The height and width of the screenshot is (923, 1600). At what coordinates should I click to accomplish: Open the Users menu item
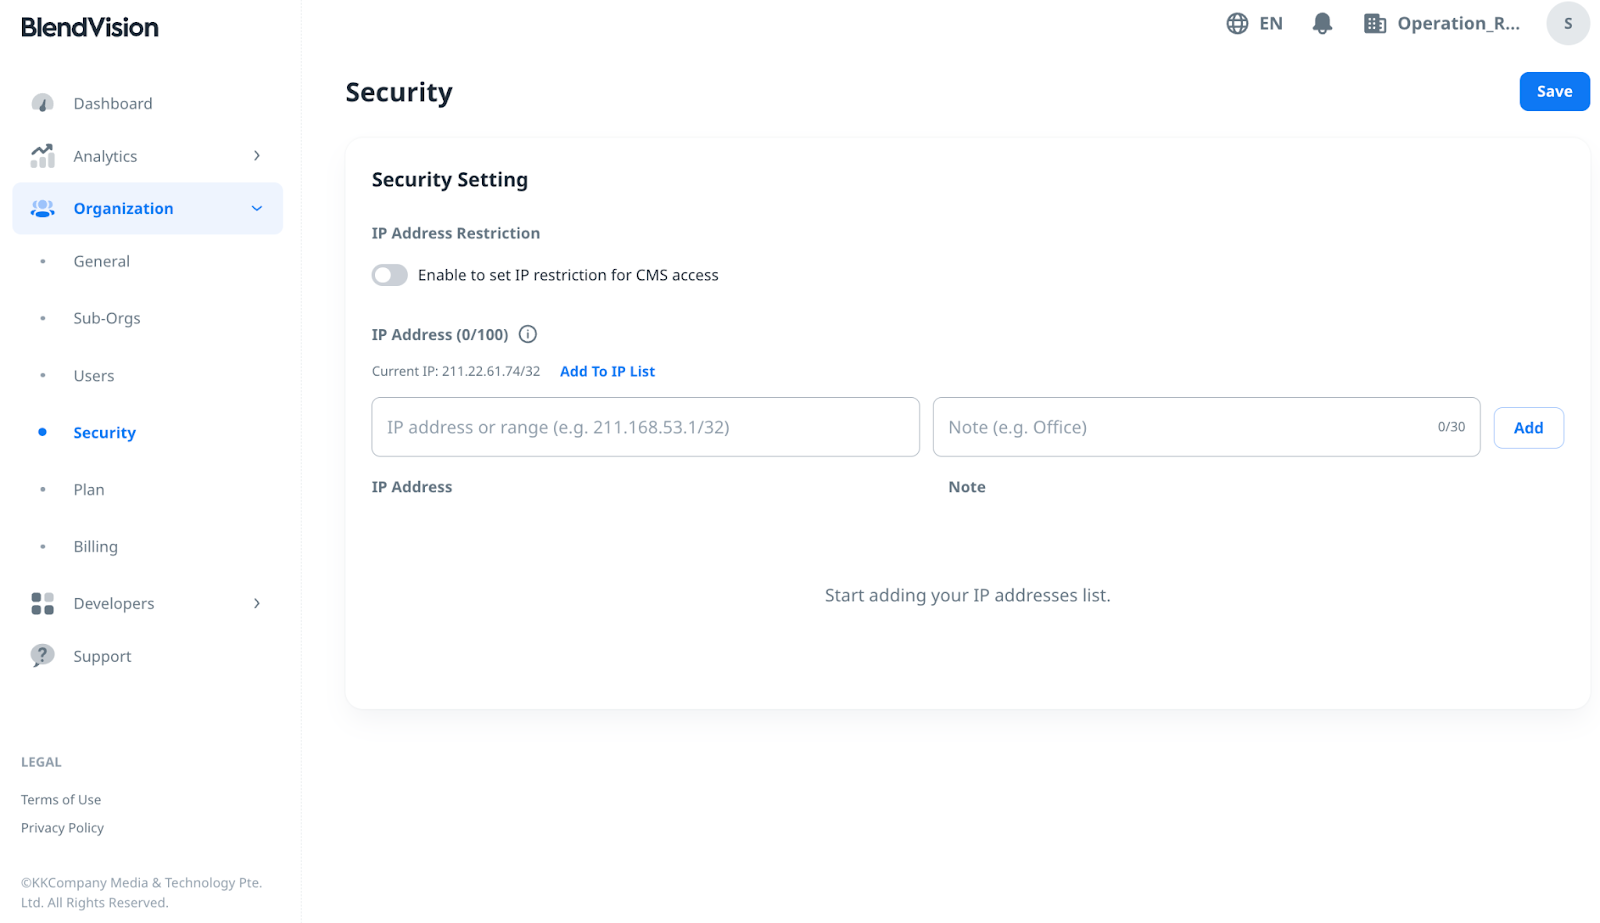[94, 376]
